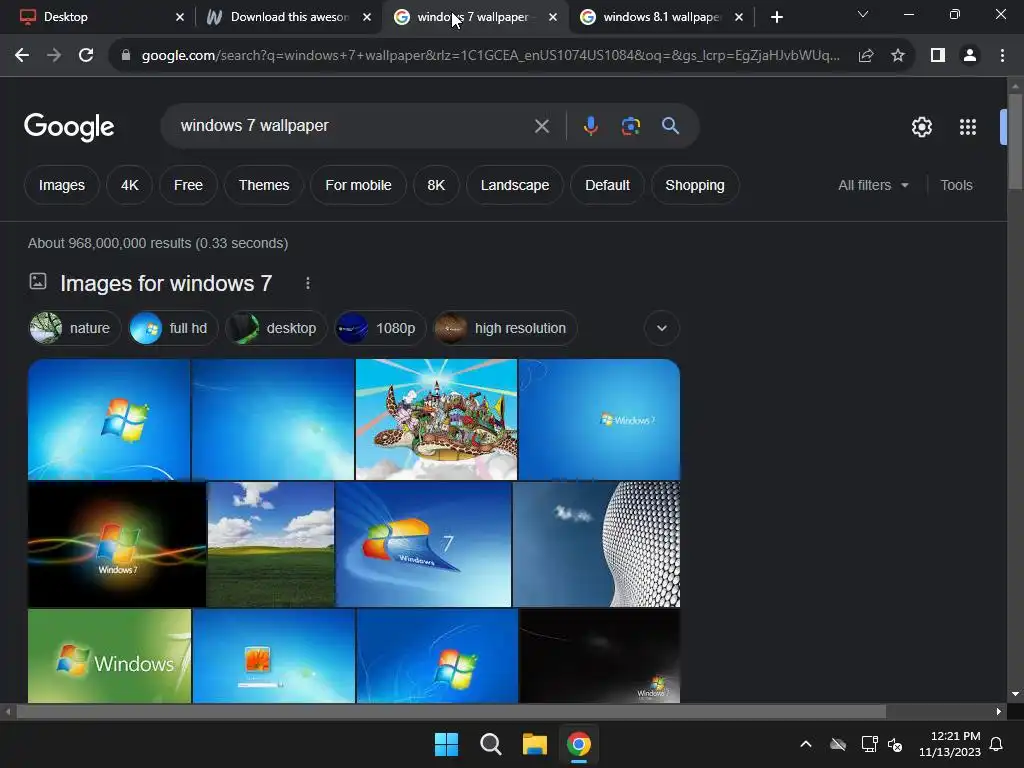Open Google apps grid

coord(968,127)
